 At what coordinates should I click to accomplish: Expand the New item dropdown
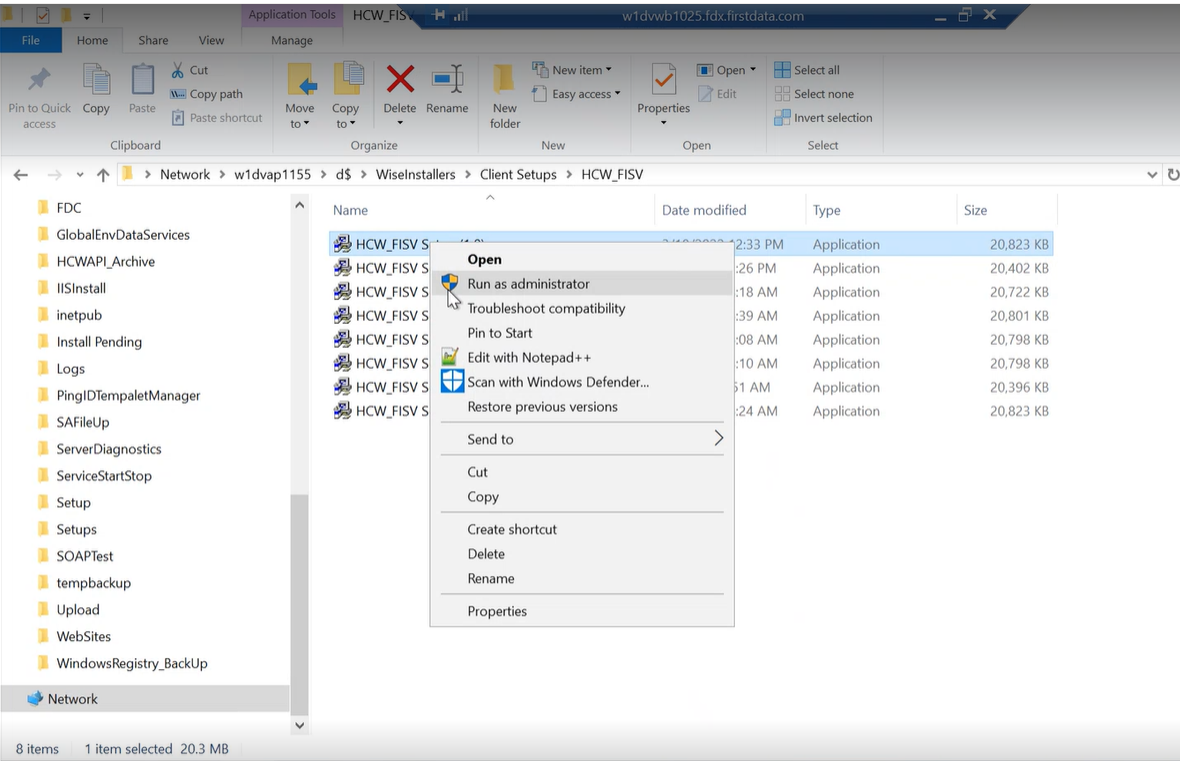609,70
